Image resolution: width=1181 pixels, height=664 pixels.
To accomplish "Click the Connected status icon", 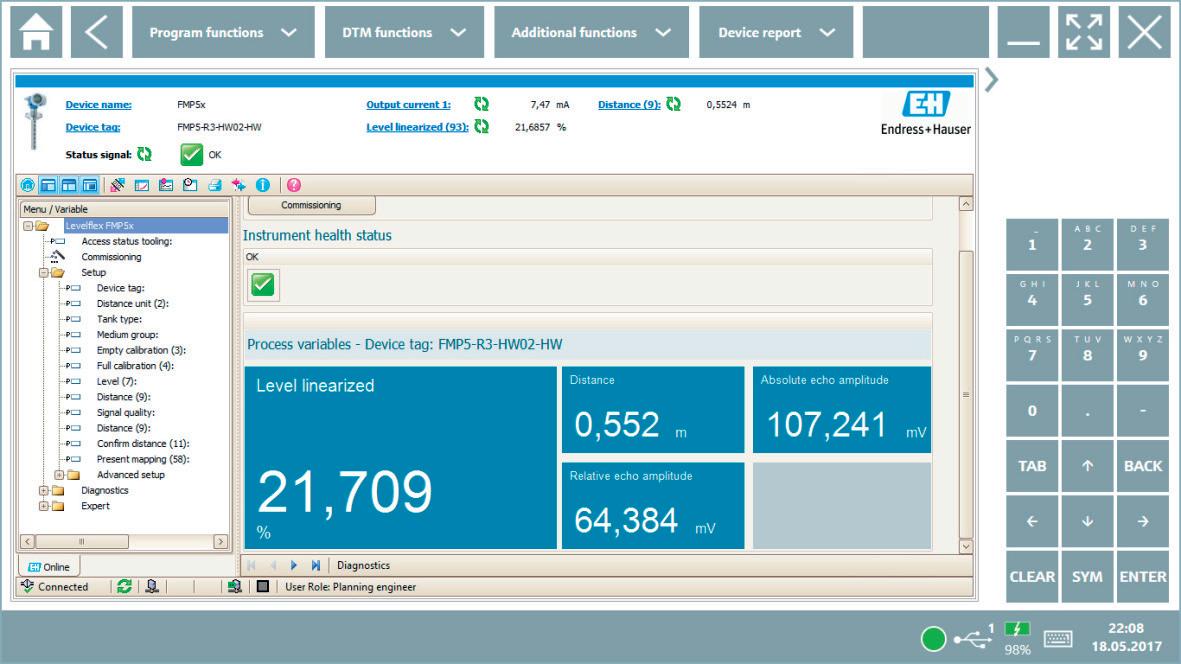I will pyautogui.click(x=28, y=586).
